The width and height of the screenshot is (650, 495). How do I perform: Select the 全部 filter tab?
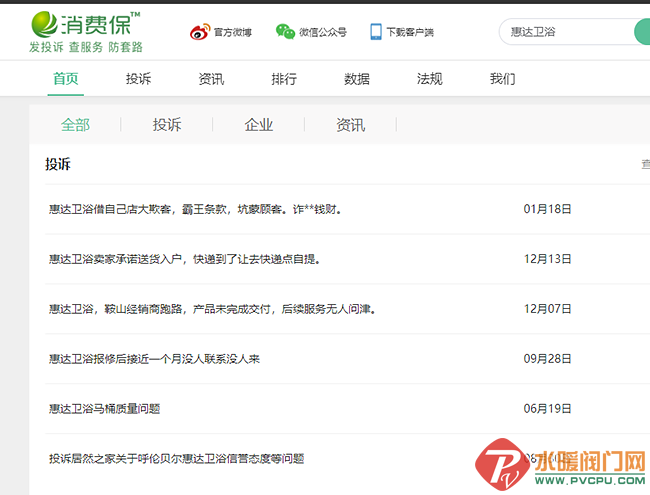[75, 125]
